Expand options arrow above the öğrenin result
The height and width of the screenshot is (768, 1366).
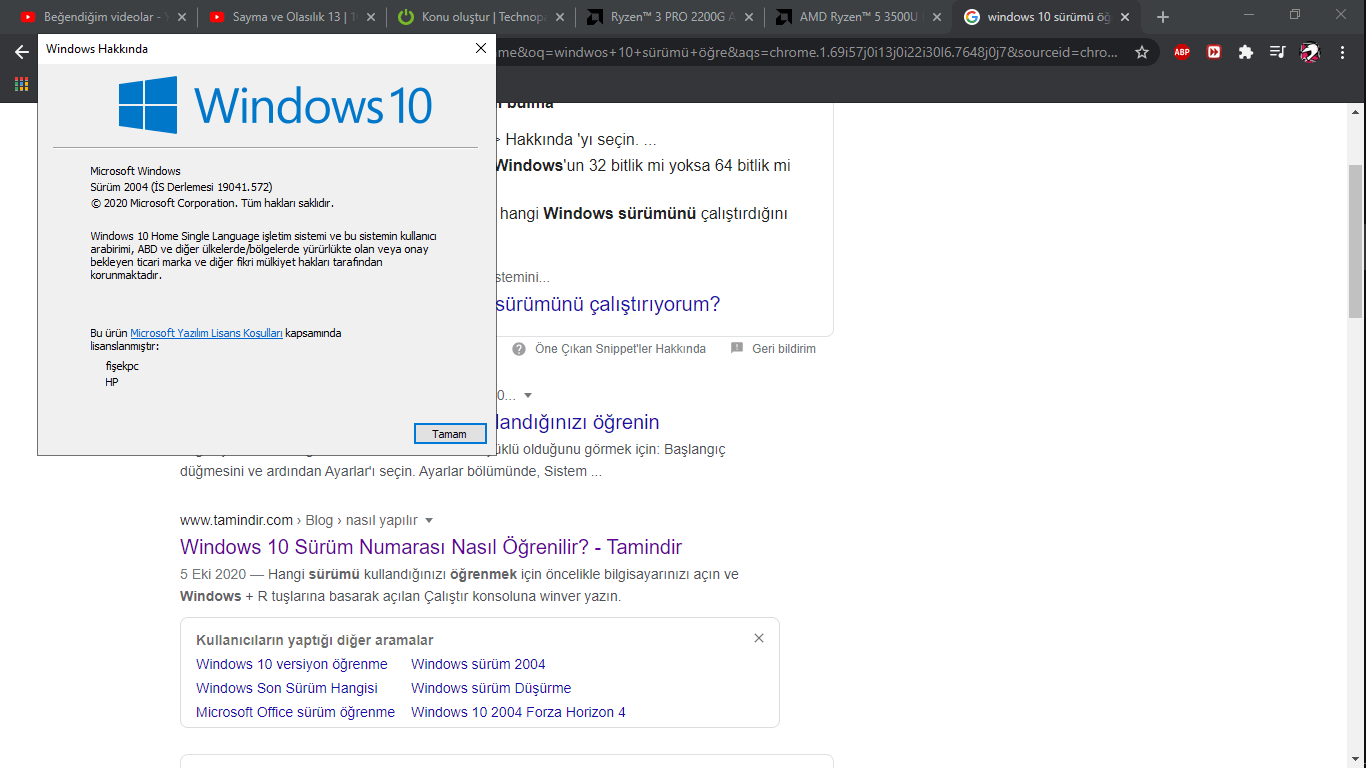click(x=528, y=395)
